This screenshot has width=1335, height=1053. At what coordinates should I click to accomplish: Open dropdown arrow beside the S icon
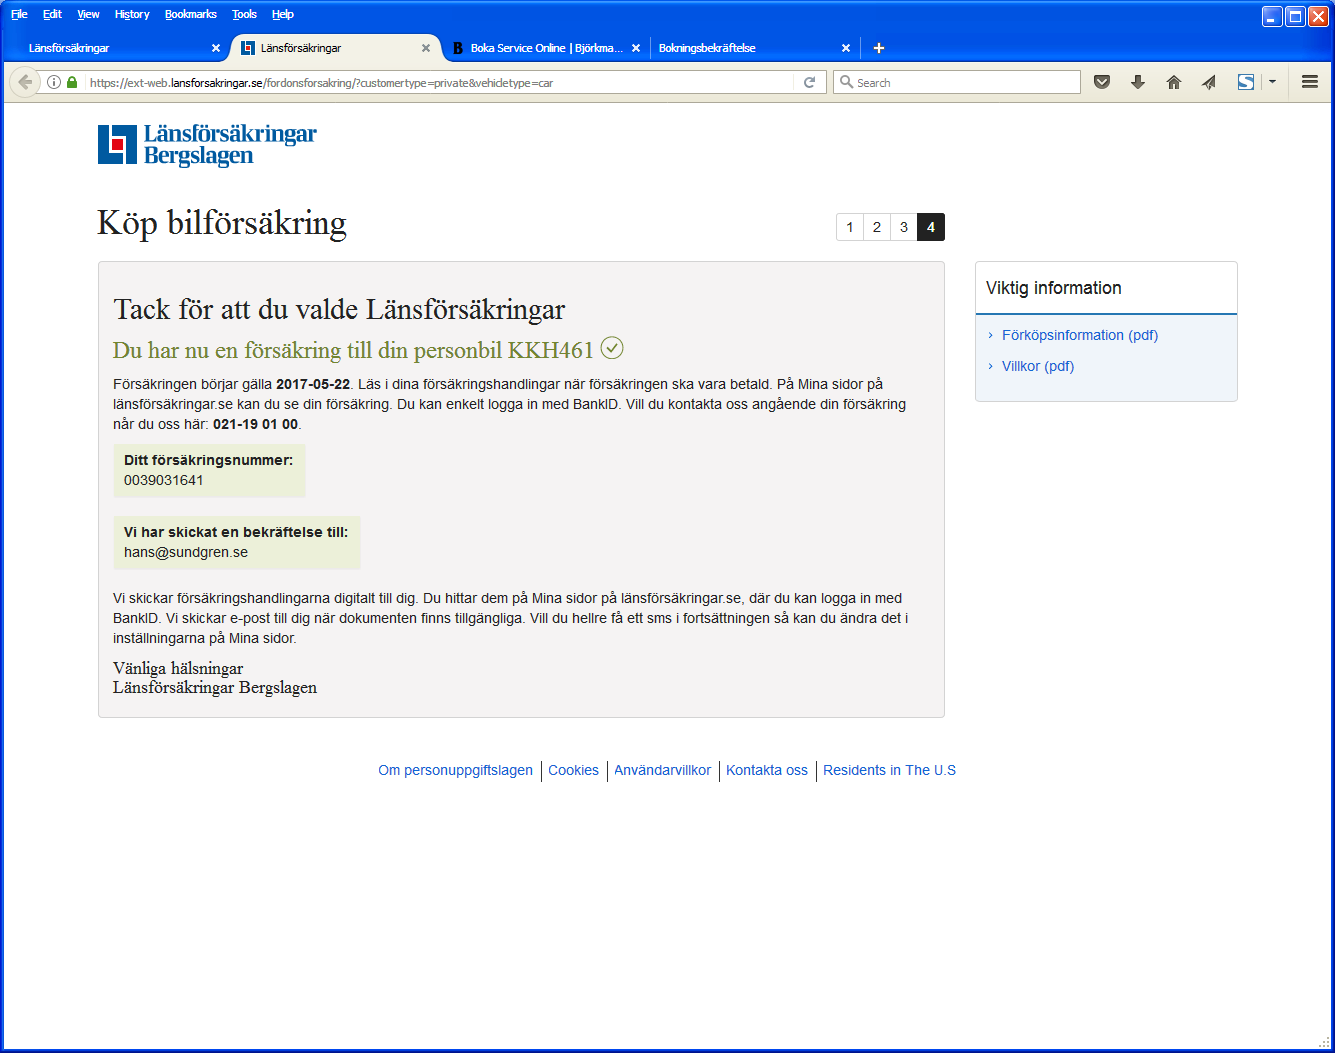pyautogui.click(x=1272, y=82)
